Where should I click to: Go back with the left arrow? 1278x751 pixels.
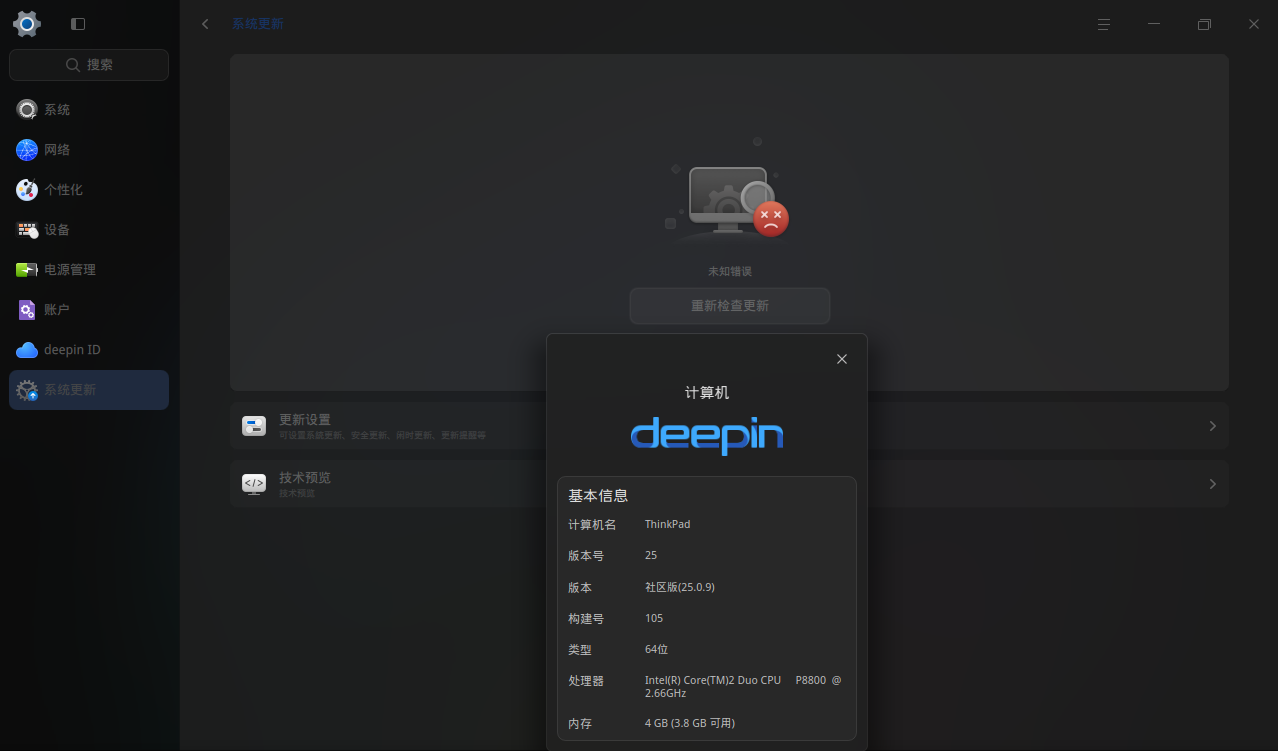pos(205,24)
